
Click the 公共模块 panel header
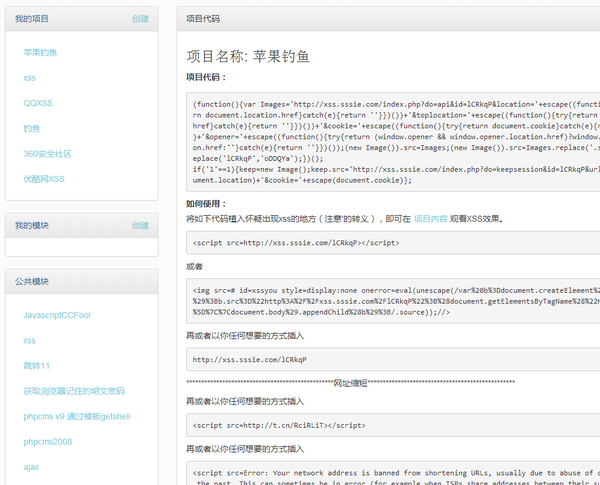point(82,281)
